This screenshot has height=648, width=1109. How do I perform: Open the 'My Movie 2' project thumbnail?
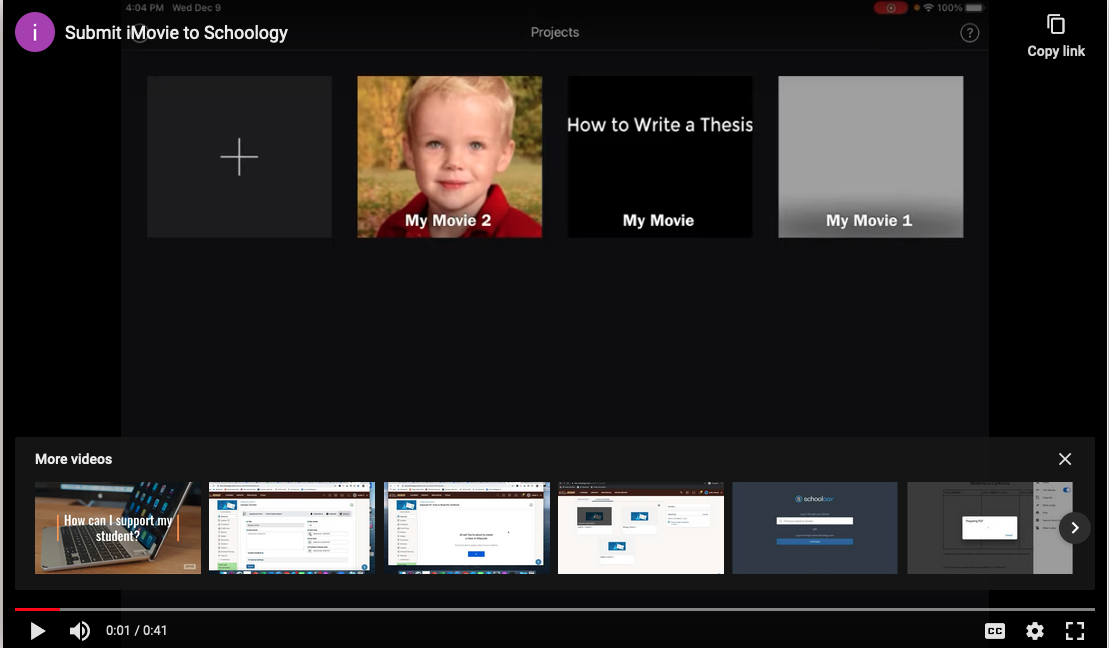(449, 156)
